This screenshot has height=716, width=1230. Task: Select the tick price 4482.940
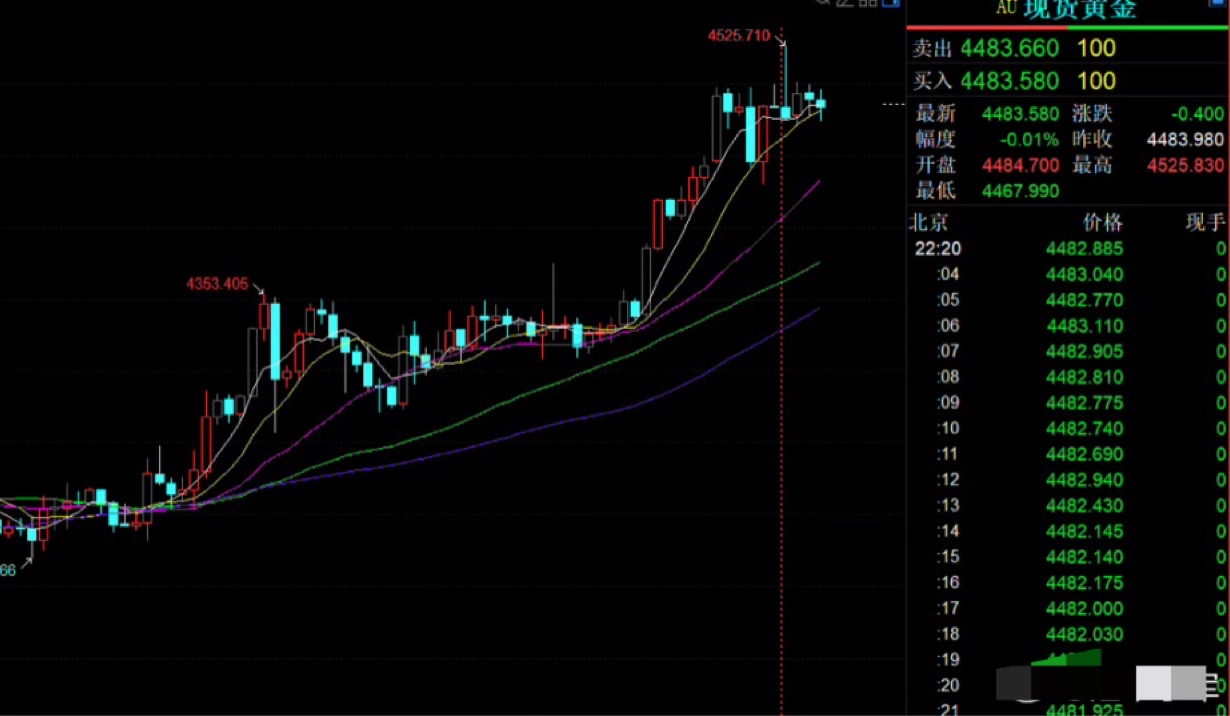(1085, 480)
